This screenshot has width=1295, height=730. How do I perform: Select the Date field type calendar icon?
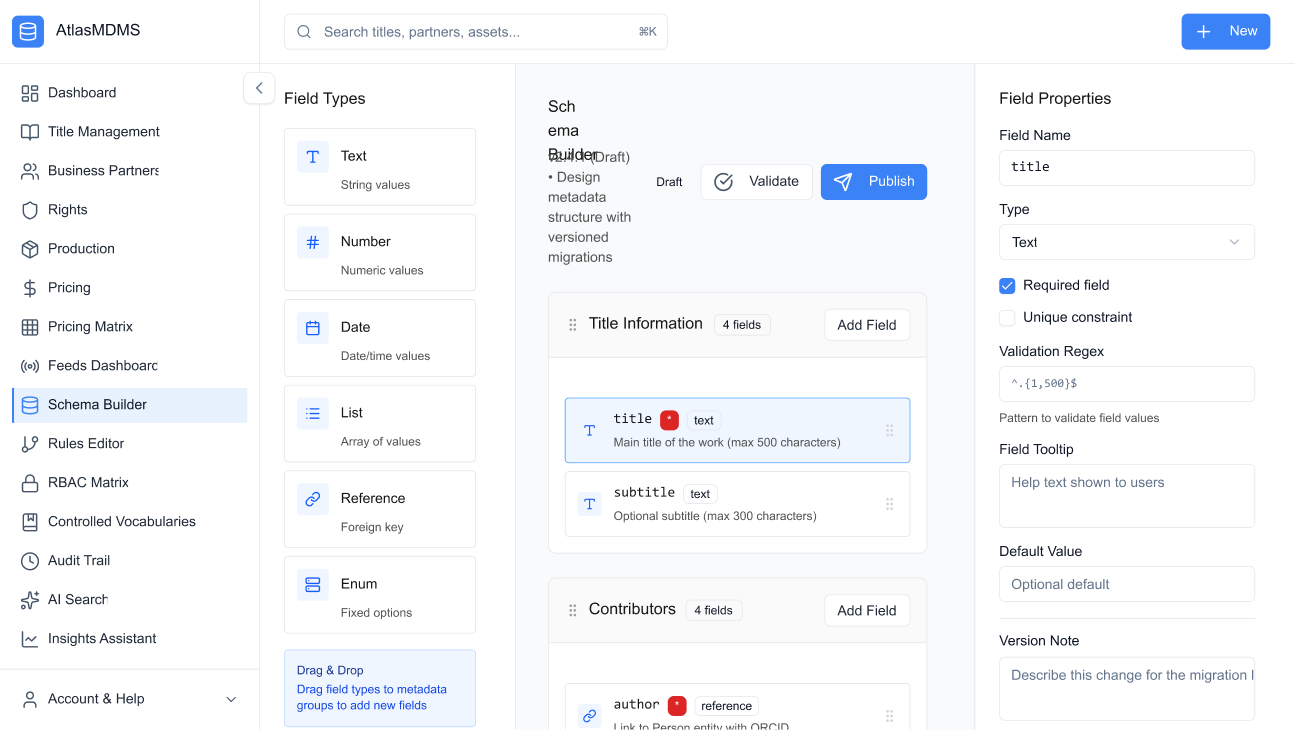(312, 327)
